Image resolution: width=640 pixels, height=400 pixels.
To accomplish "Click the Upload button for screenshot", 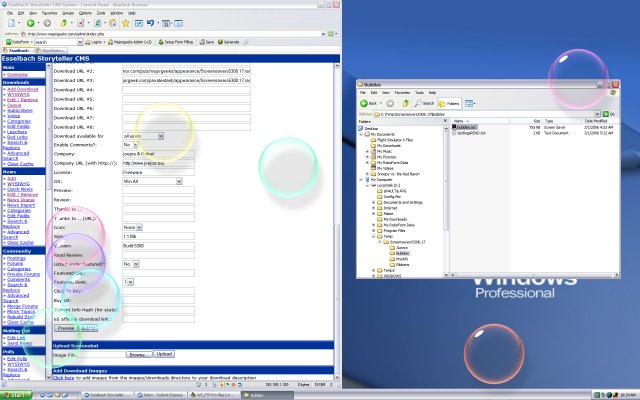I will [x=164, y=354].
